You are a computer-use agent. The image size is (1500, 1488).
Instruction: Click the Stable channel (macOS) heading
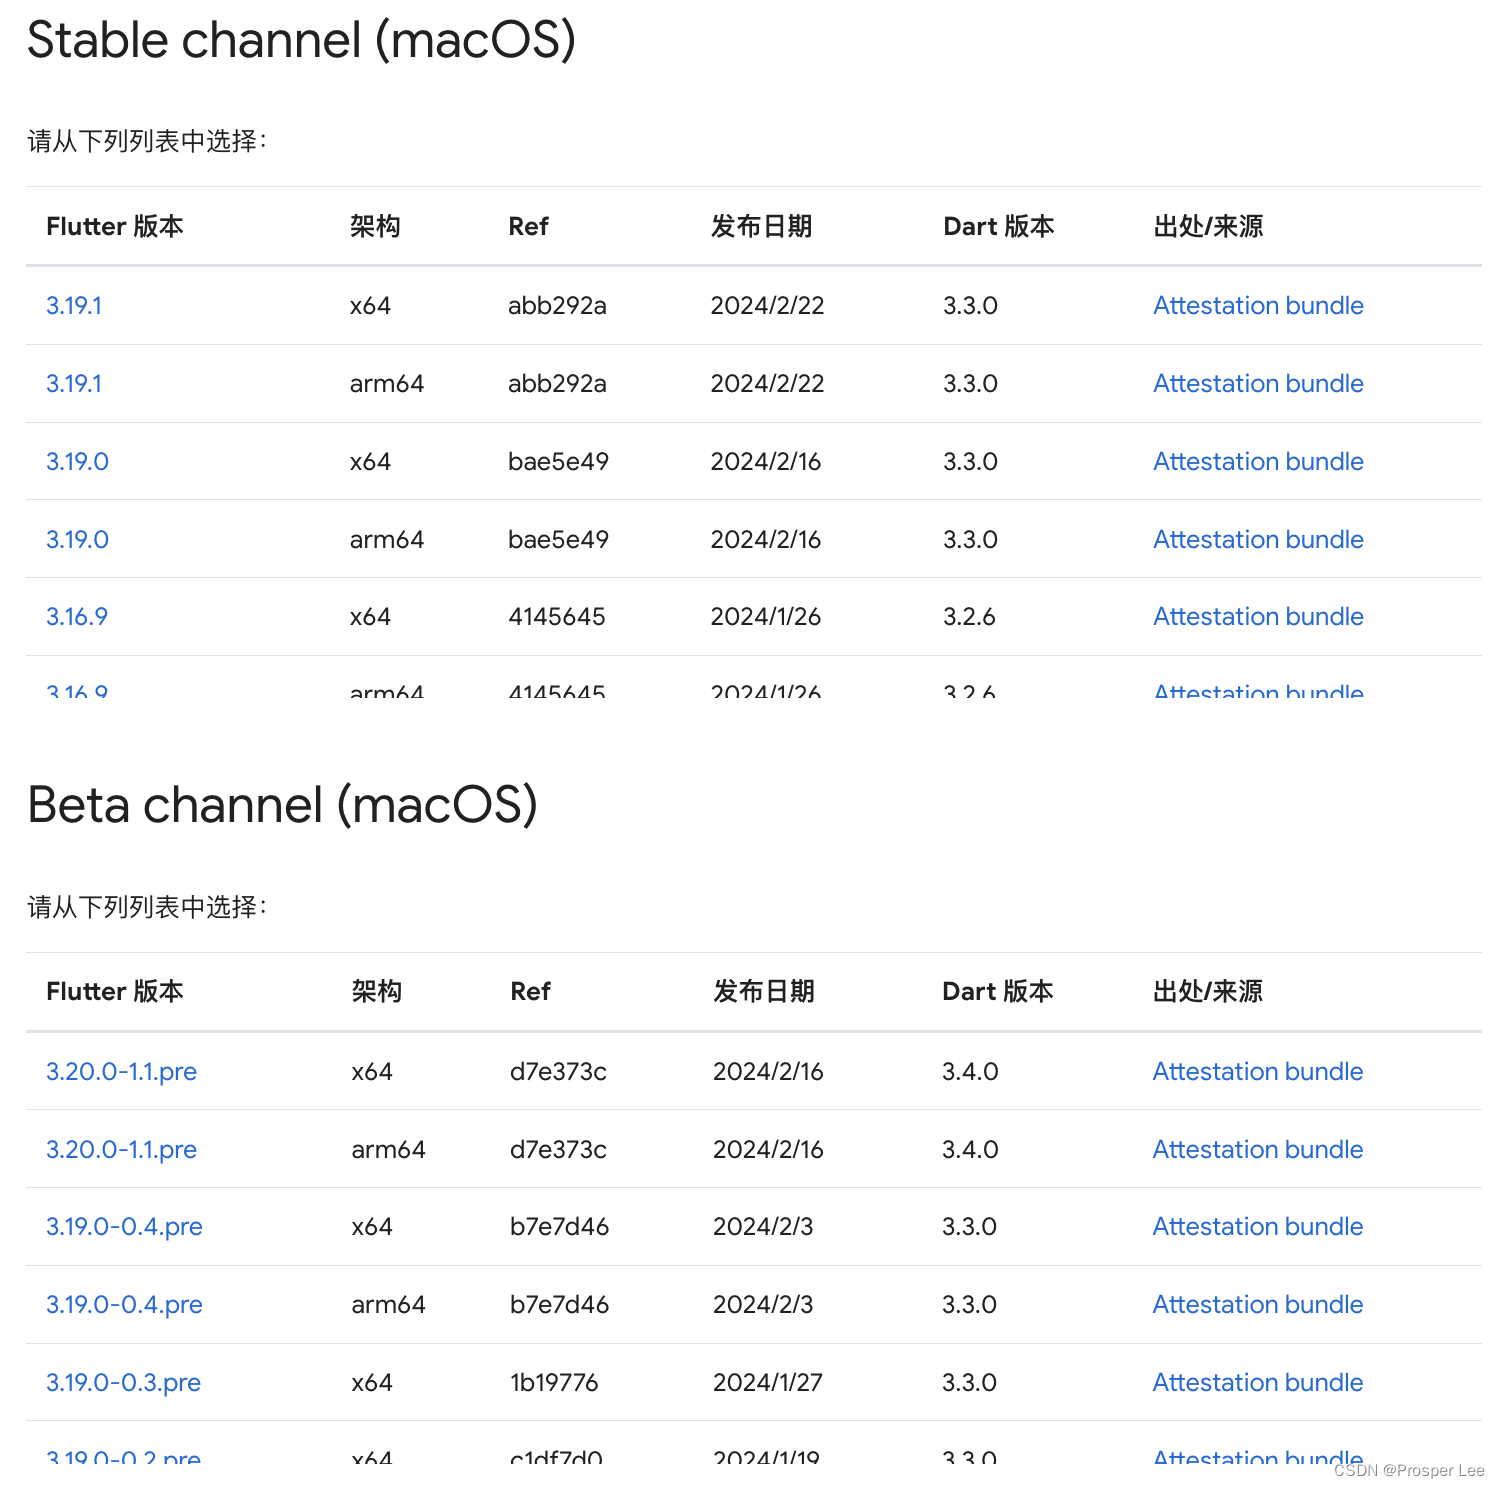pos(301,42)
